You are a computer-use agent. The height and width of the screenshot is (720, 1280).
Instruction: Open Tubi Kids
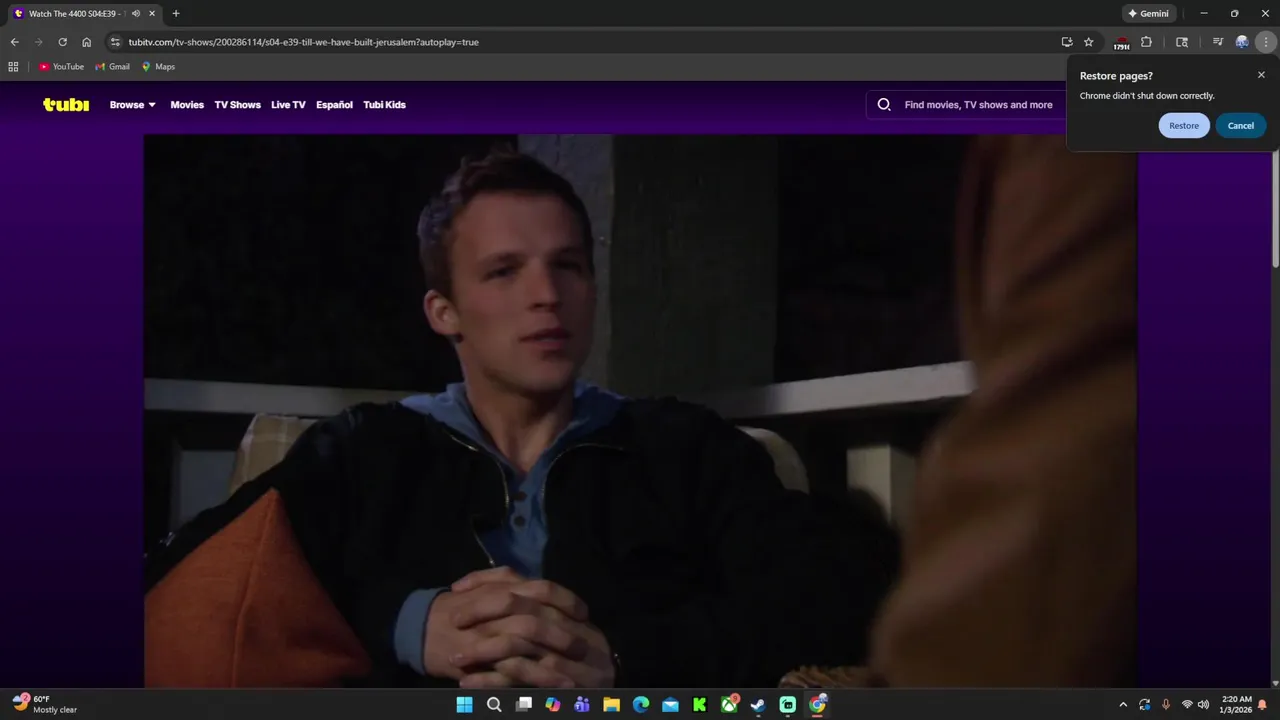coord(384,104)
